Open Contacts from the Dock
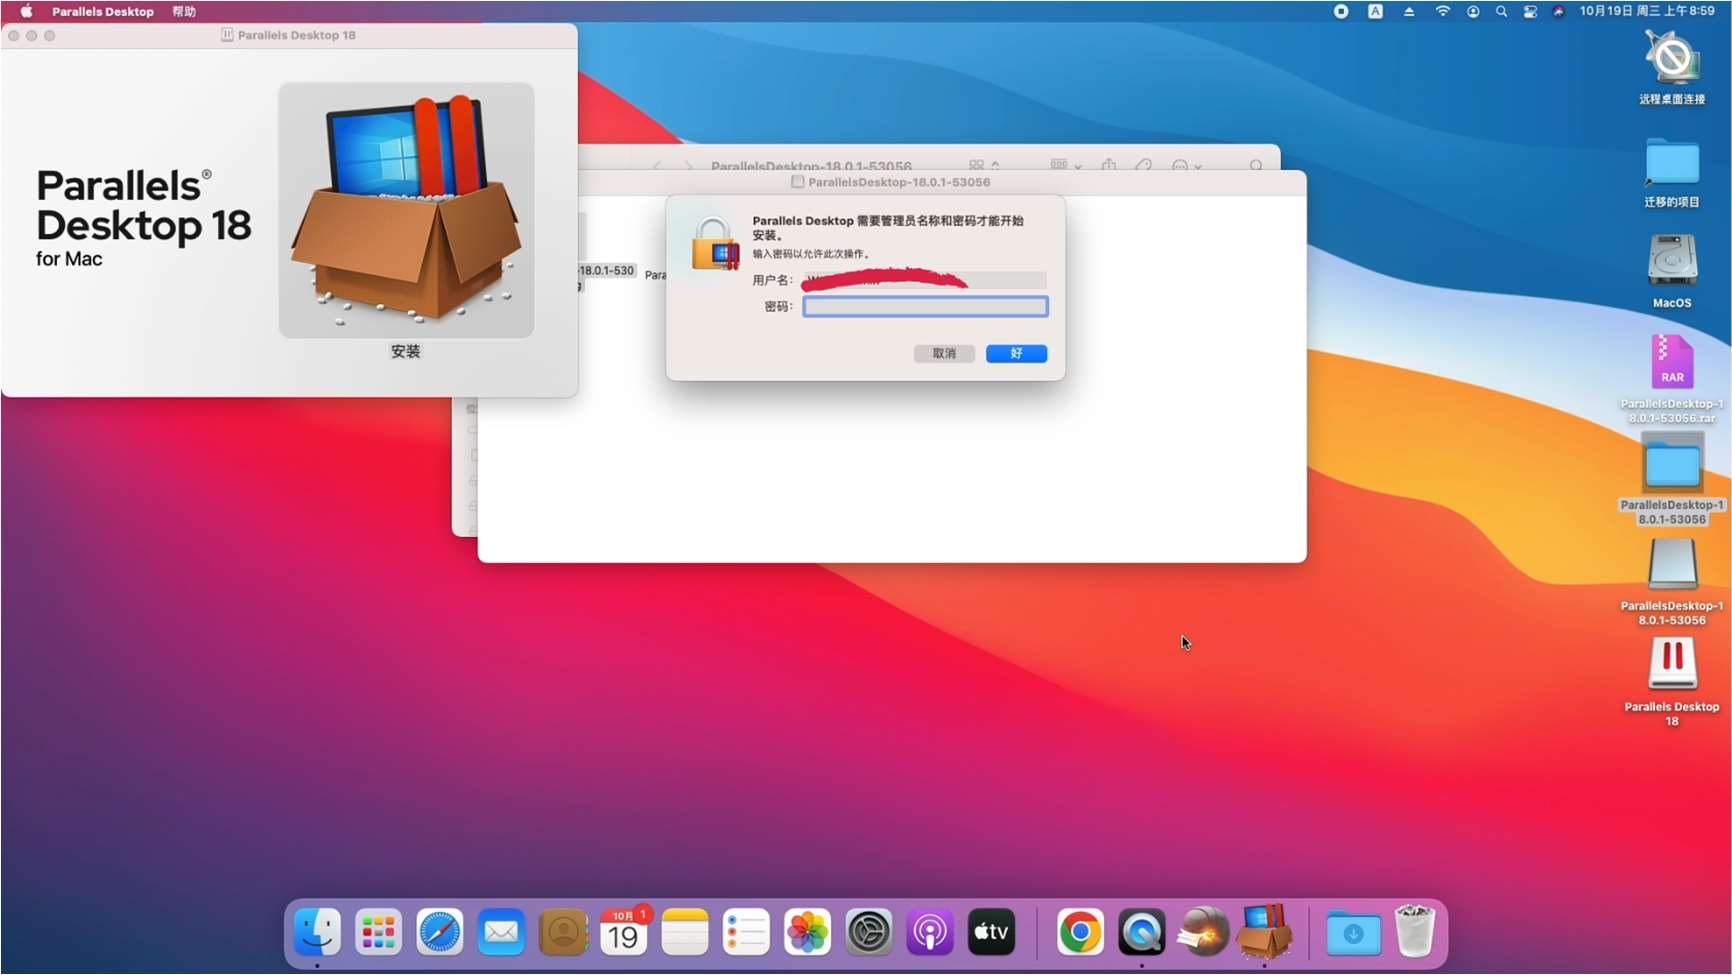The height and width of the screenshot is (975, 1732). [x=563, y=933]
